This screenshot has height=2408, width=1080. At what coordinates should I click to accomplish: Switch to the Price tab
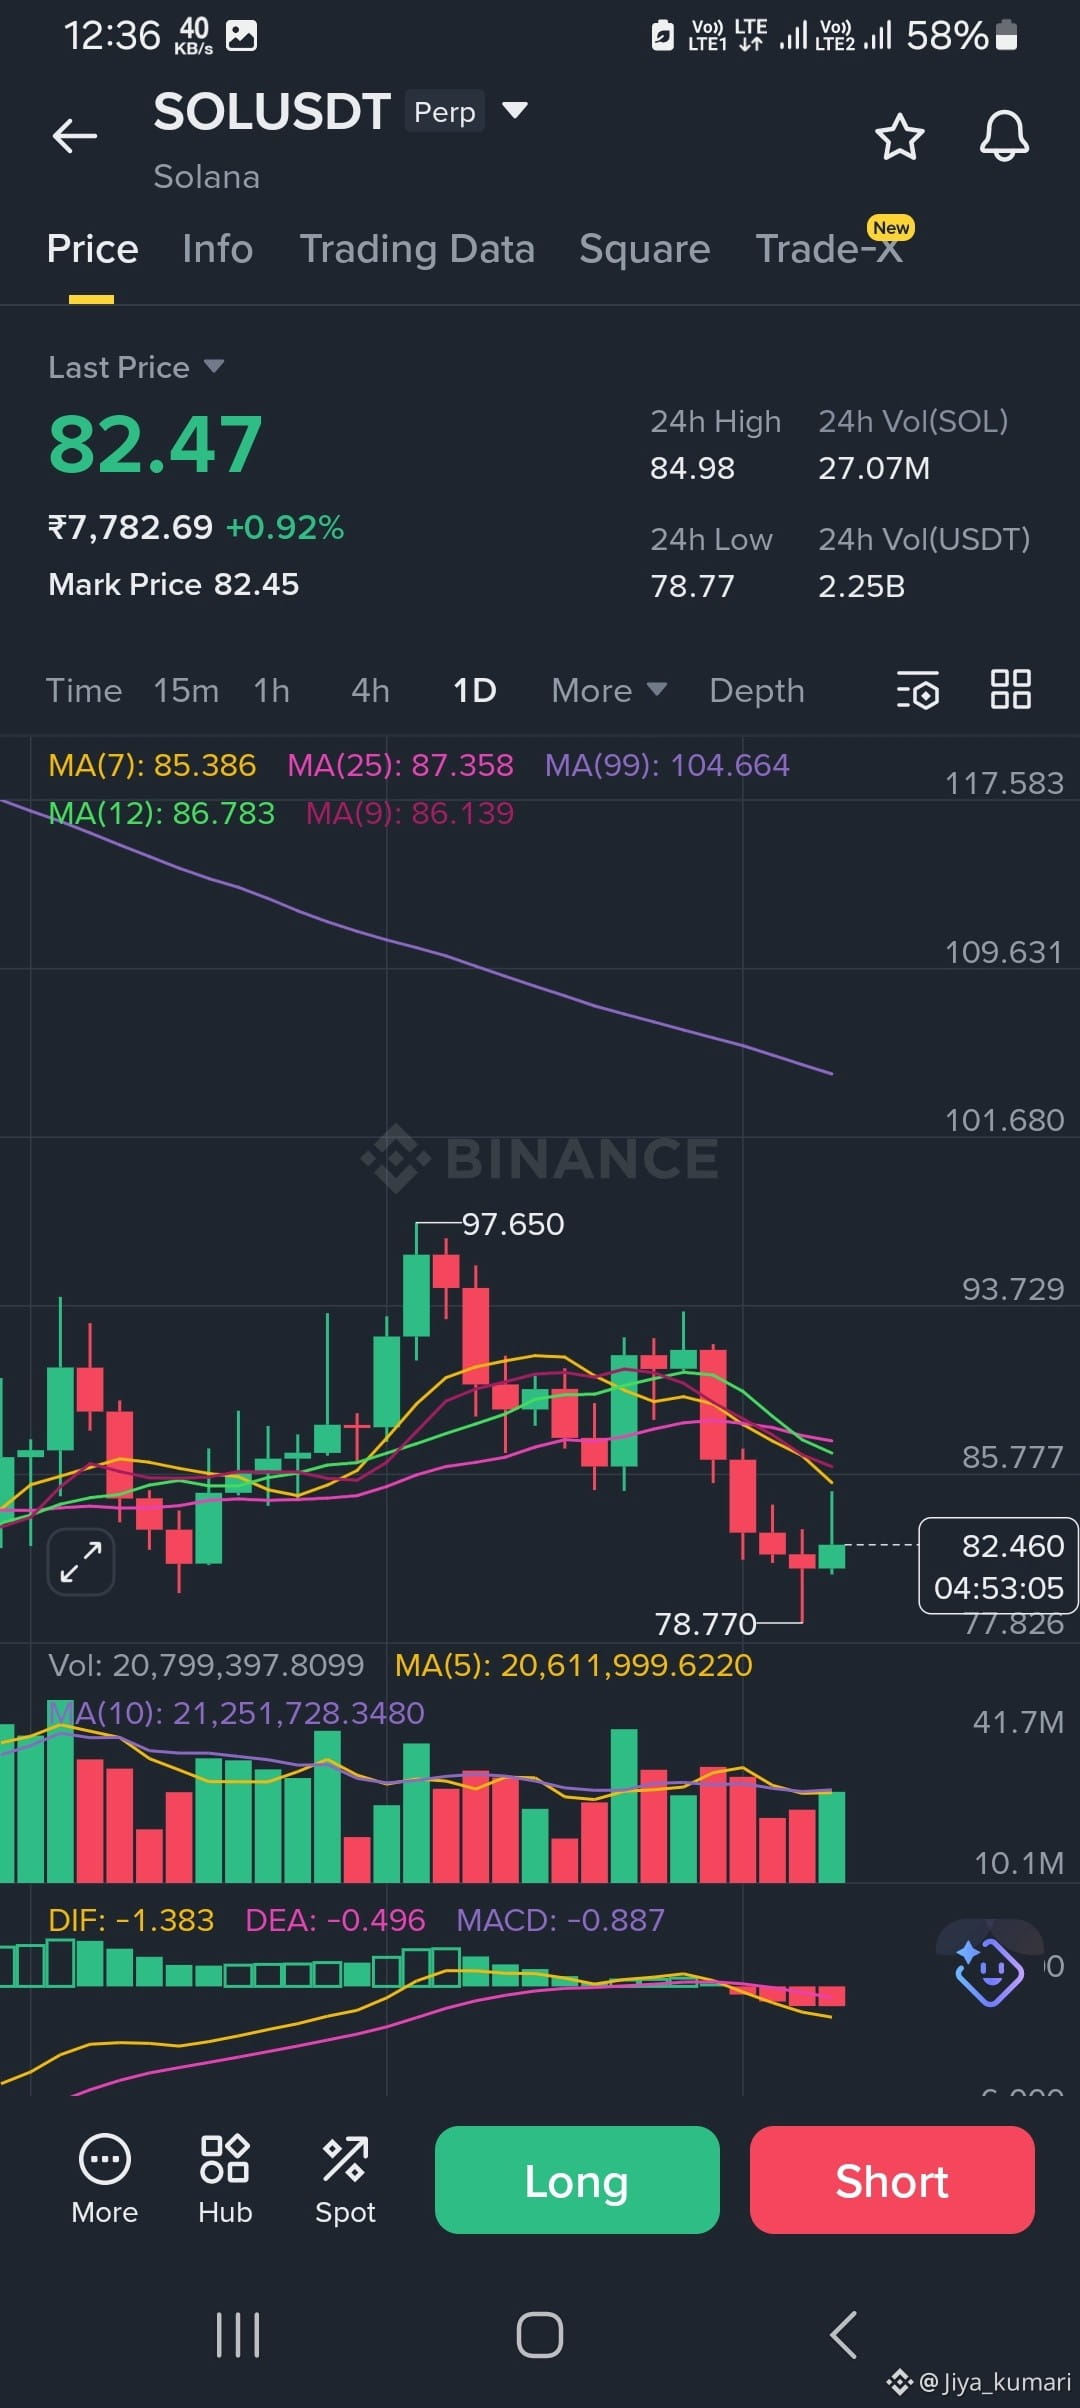(x=92, y=249)
